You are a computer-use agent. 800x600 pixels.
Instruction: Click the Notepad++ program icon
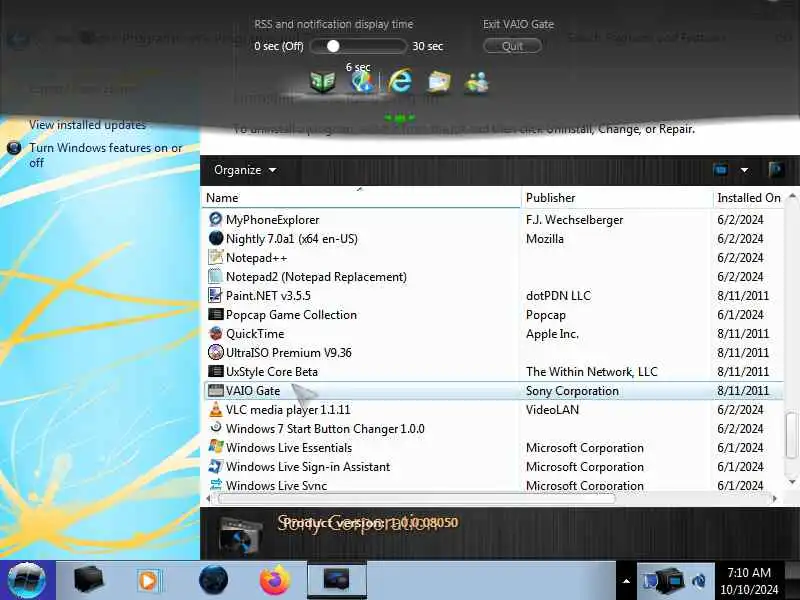(216, 257)
